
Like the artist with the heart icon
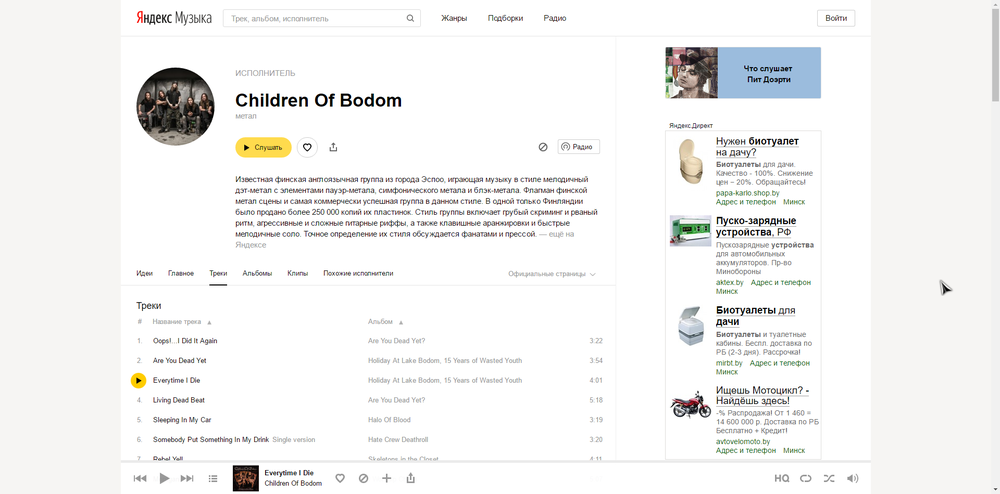point(307,147)
